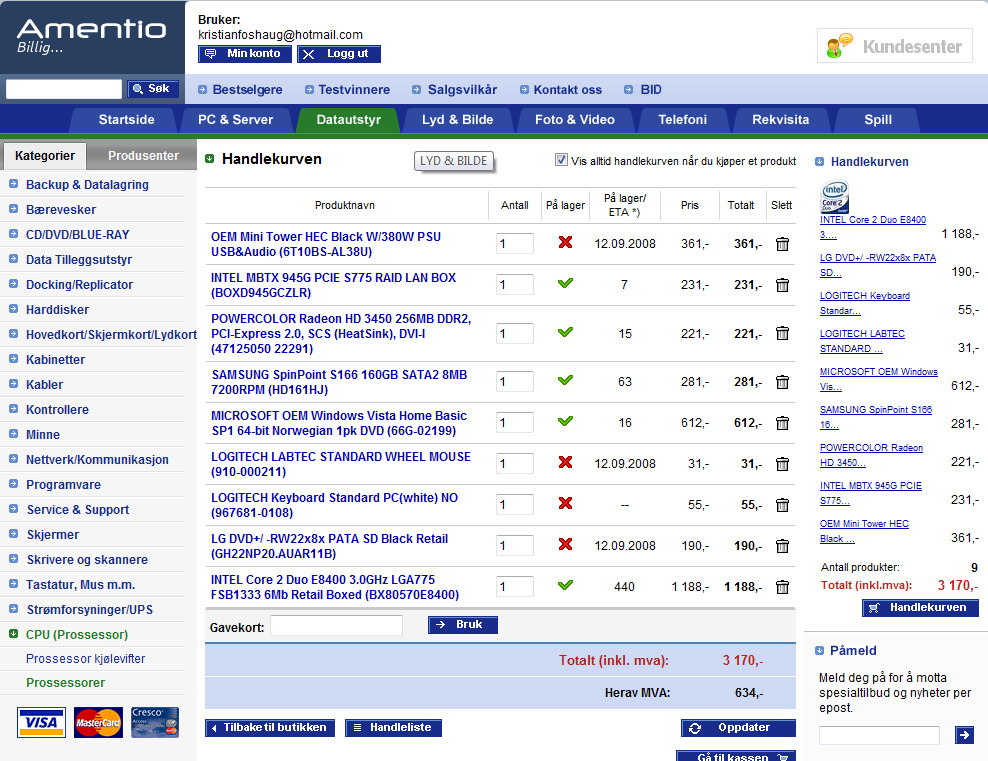
Task: Open cart via sidebar Handlekurven button
Action: [920, 608]
